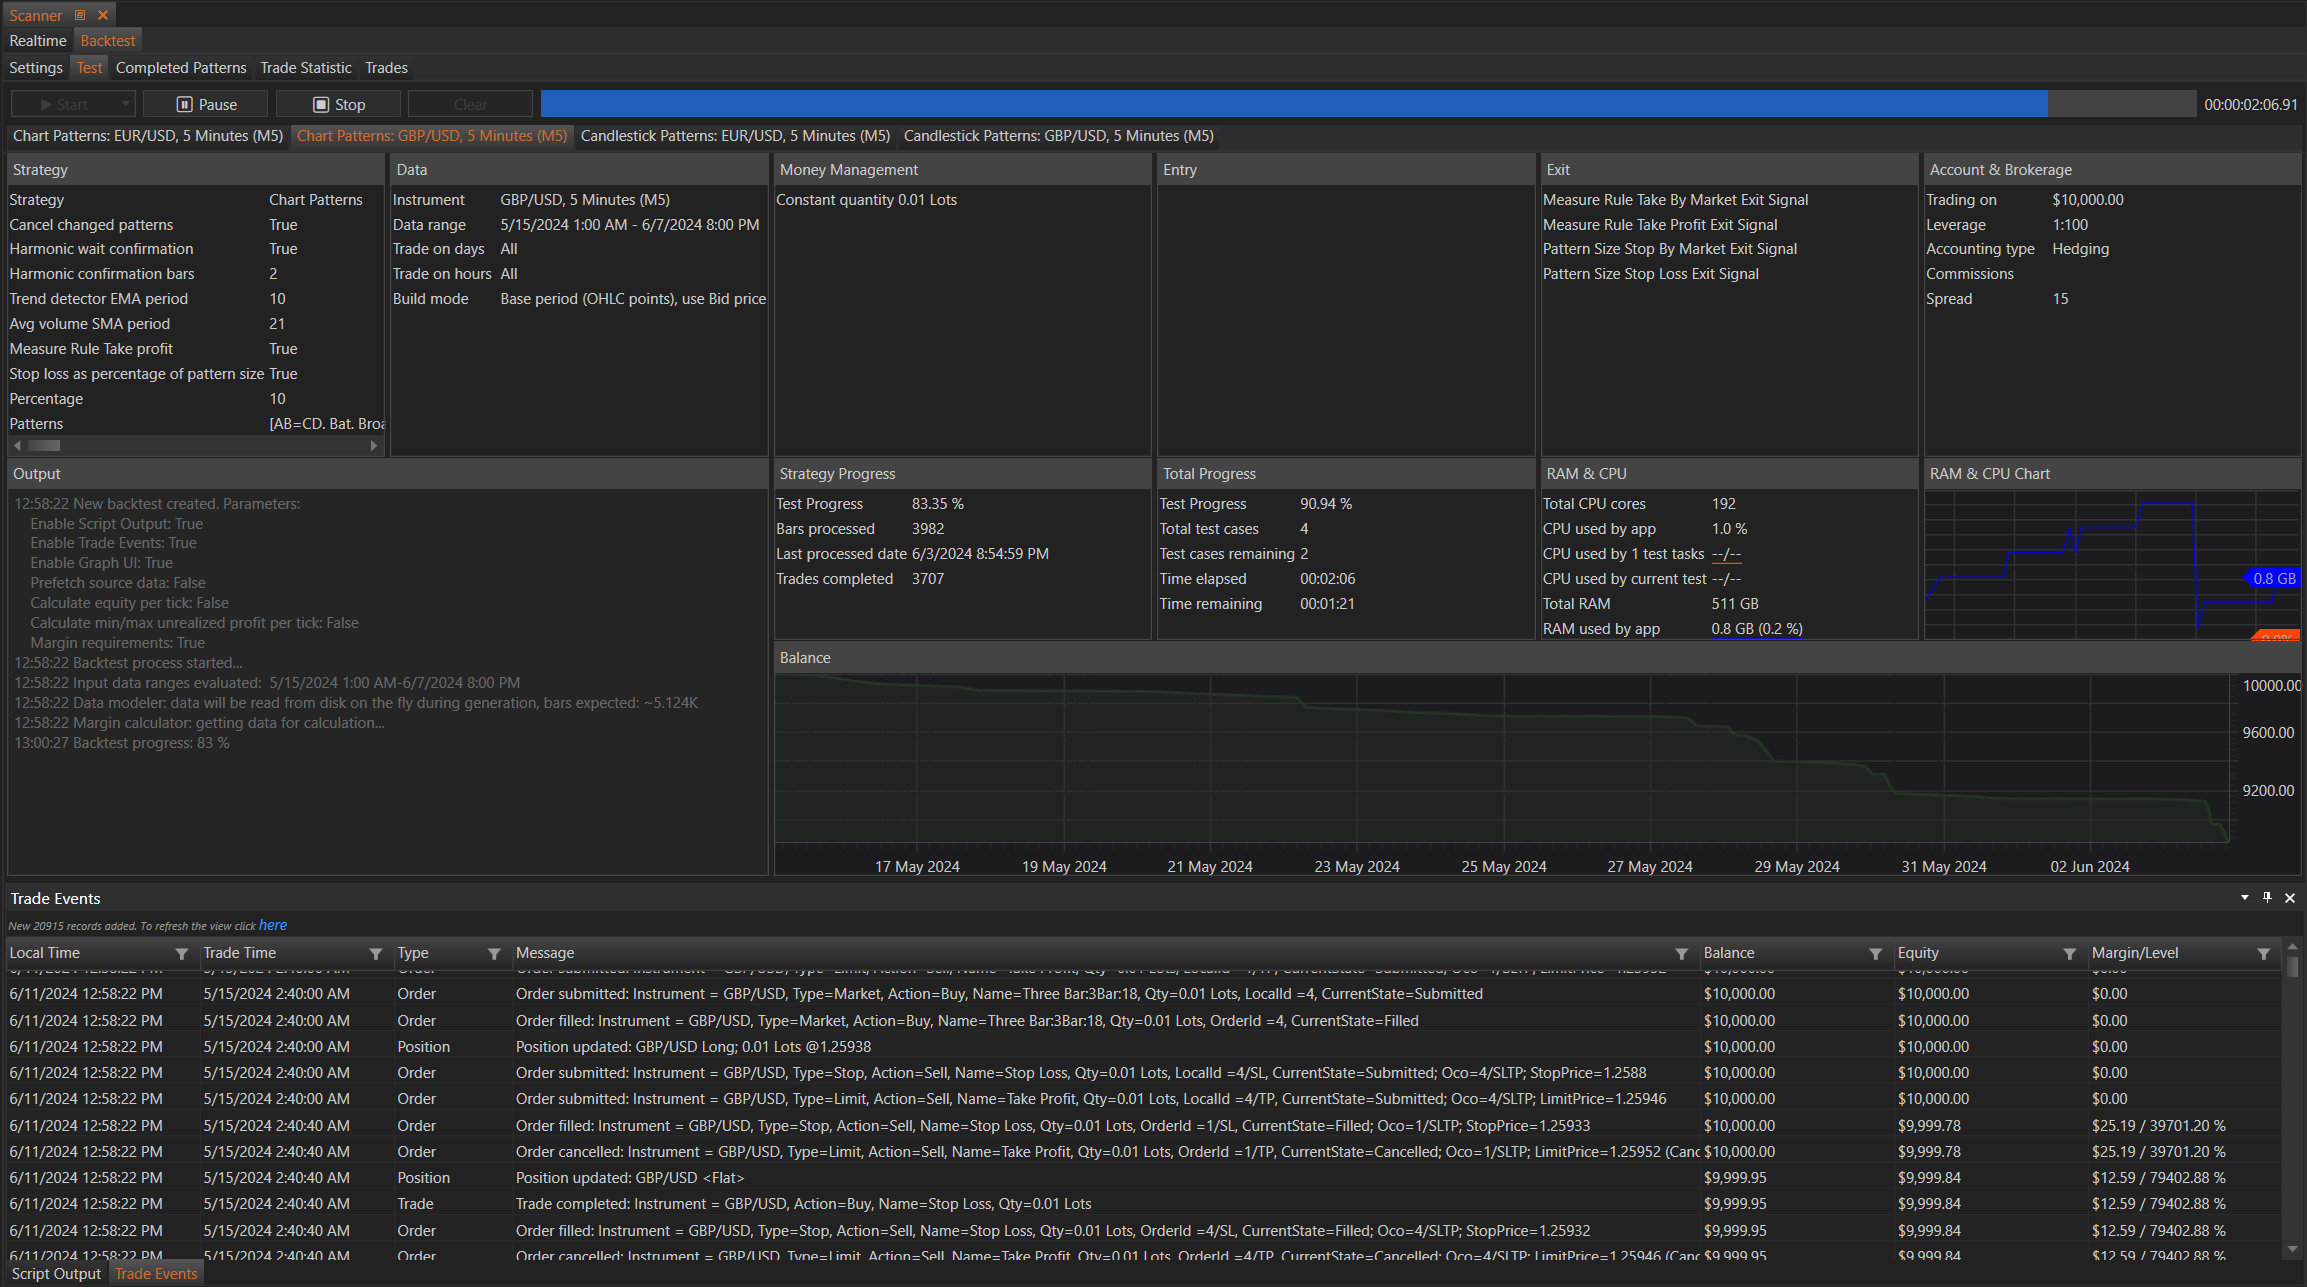This screenshot has width=2307, height=1287.
Task: Switch to Realtime tab
Action: click(38, 41)
